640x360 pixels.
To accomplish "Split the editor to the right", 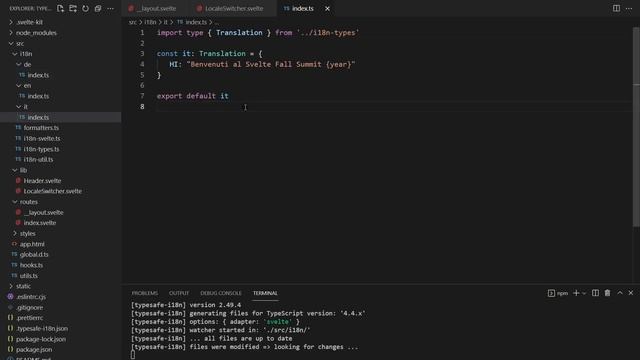I will click(x=616, y=9).
